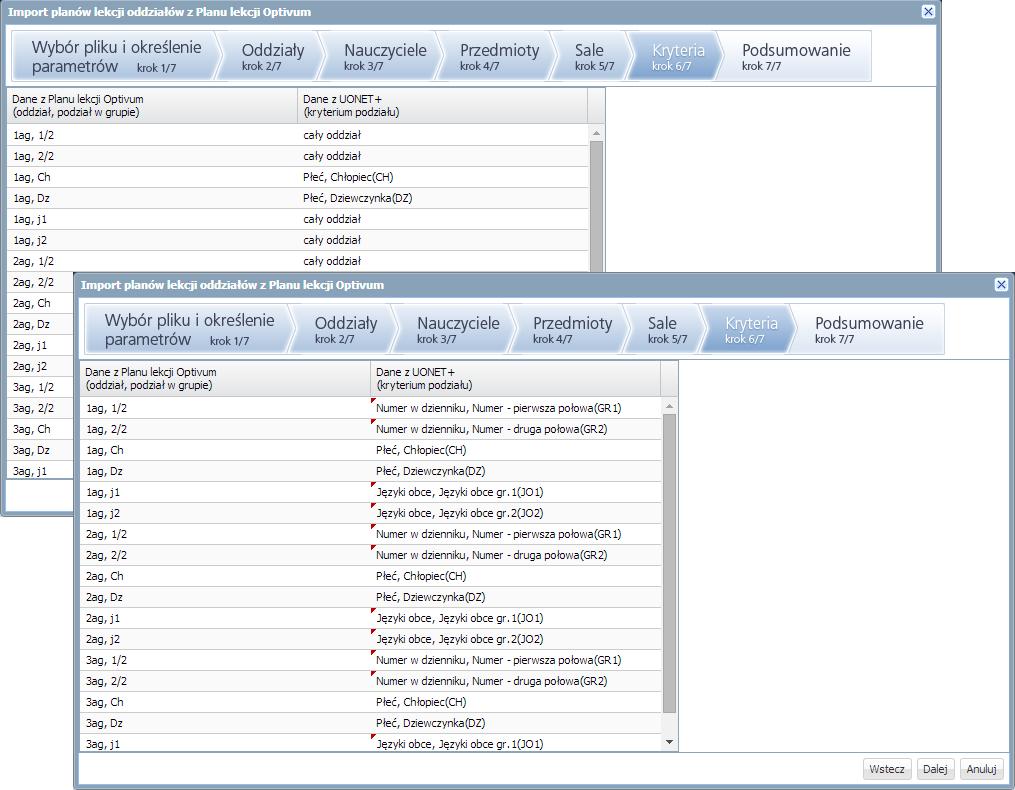
Task: Select criterion cell for 3ag, j1 in front window
Action: tap(515, 743)
